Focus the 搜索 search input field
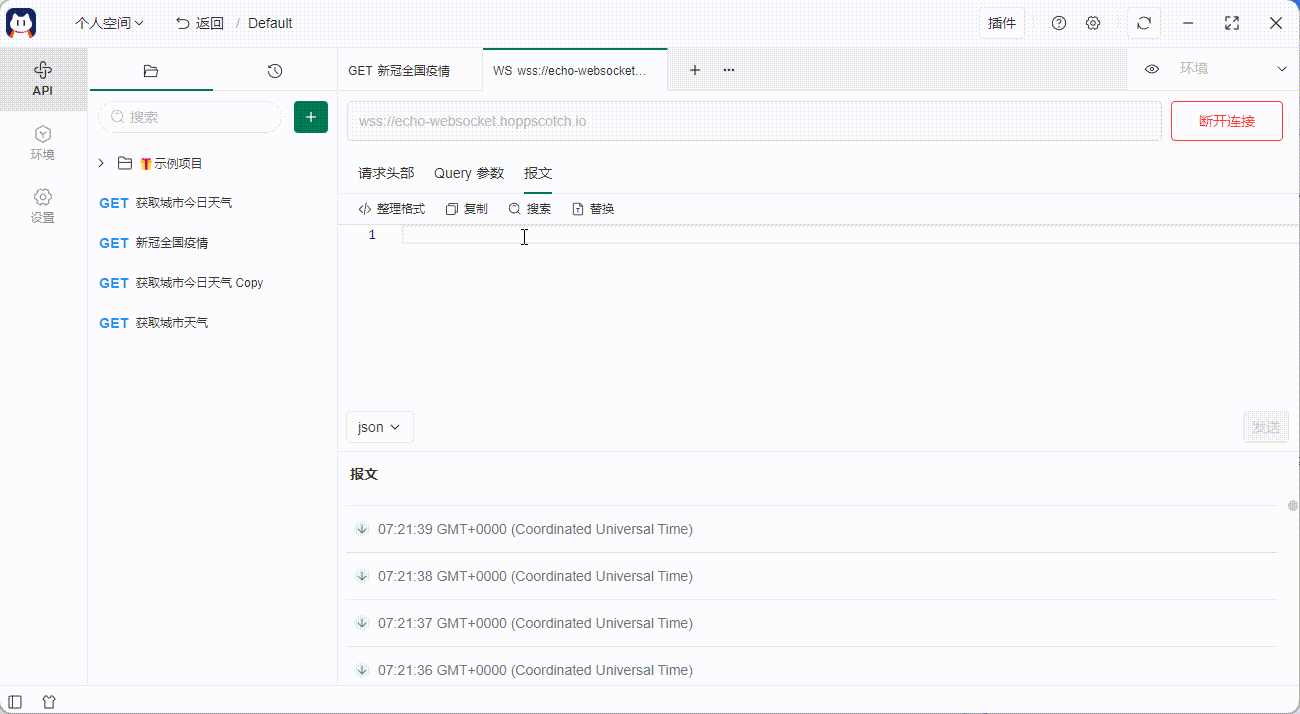Viewport: 1300px width, 714px height. (x=190, y=117)
